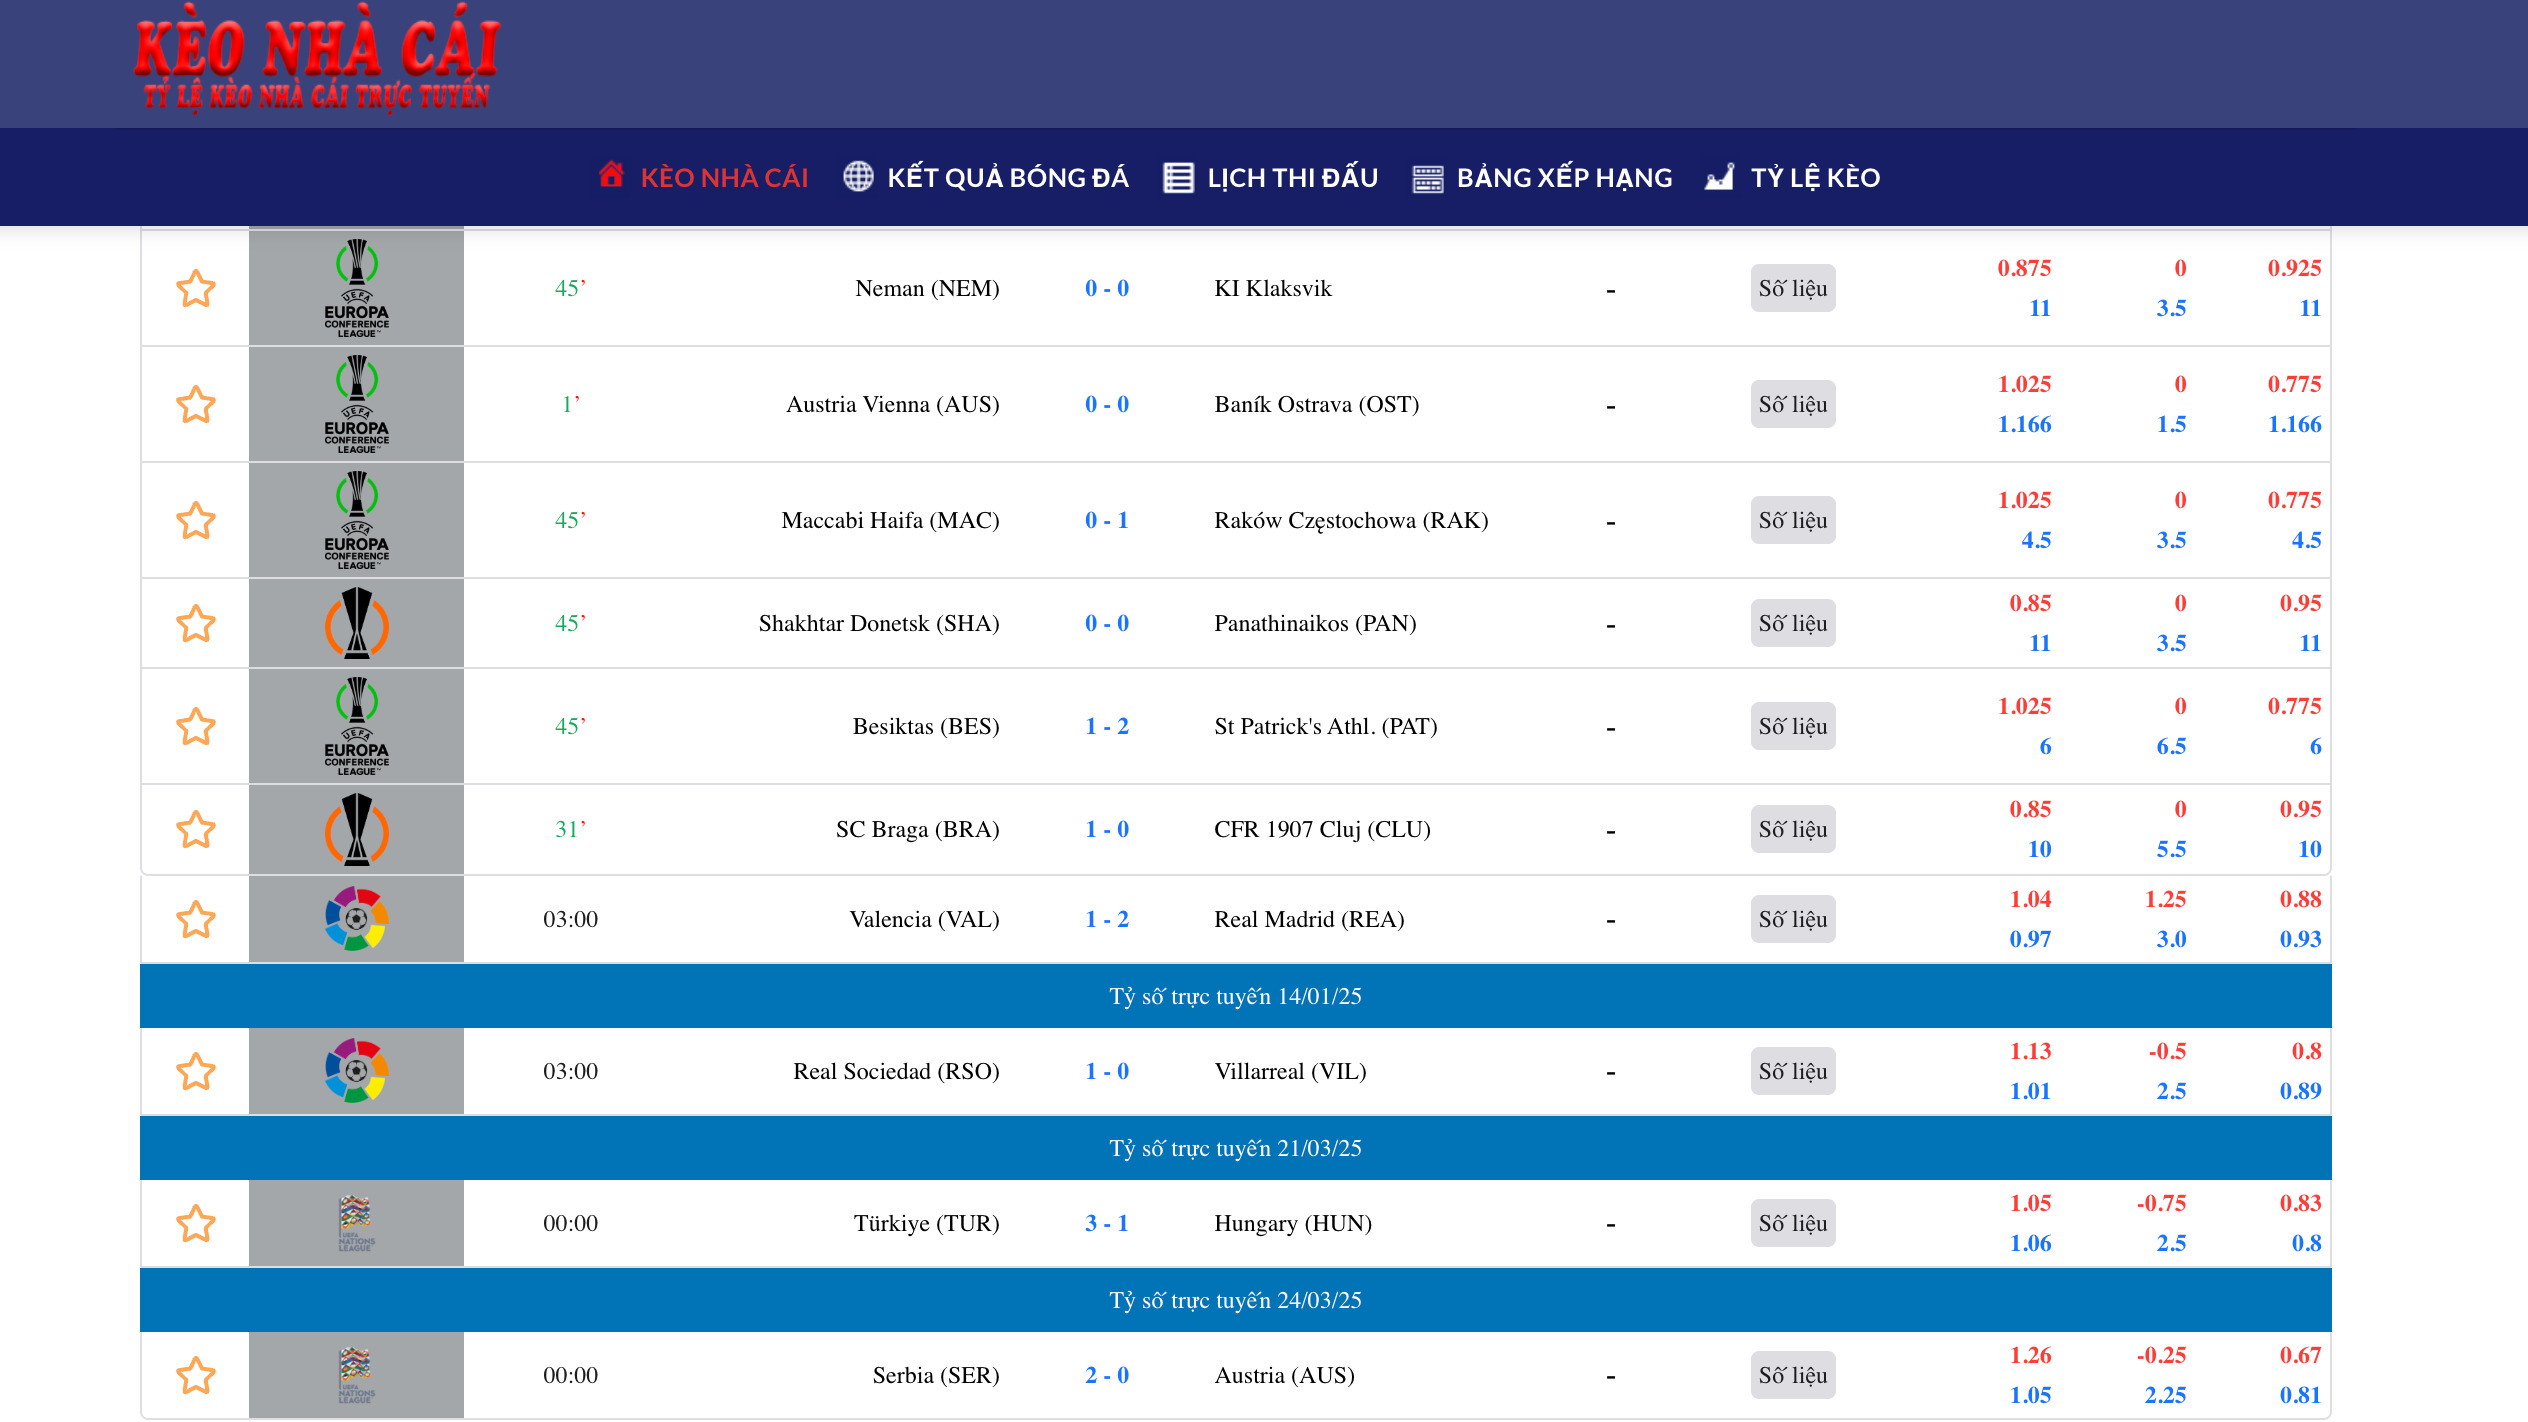Click the Nations League logo for Türkiye match
Screen dimensions: 2528x1422
point(356,1223)
